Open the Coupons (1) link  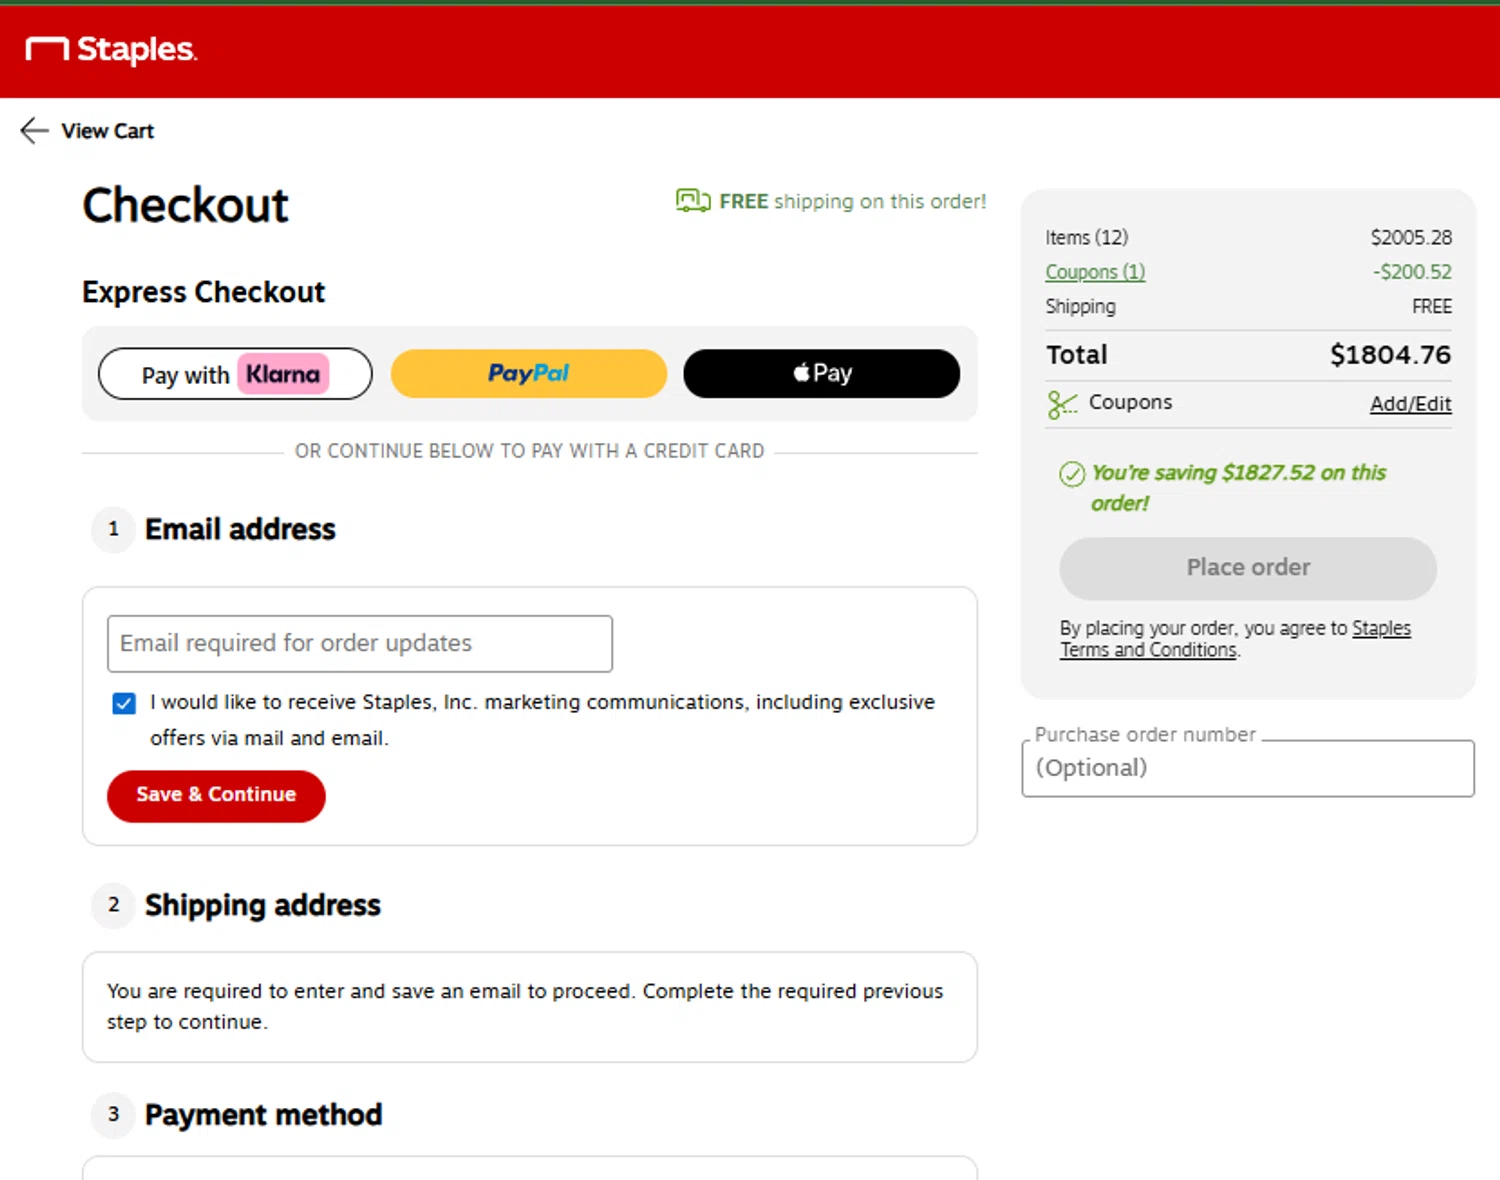(x=1095, y=272)
